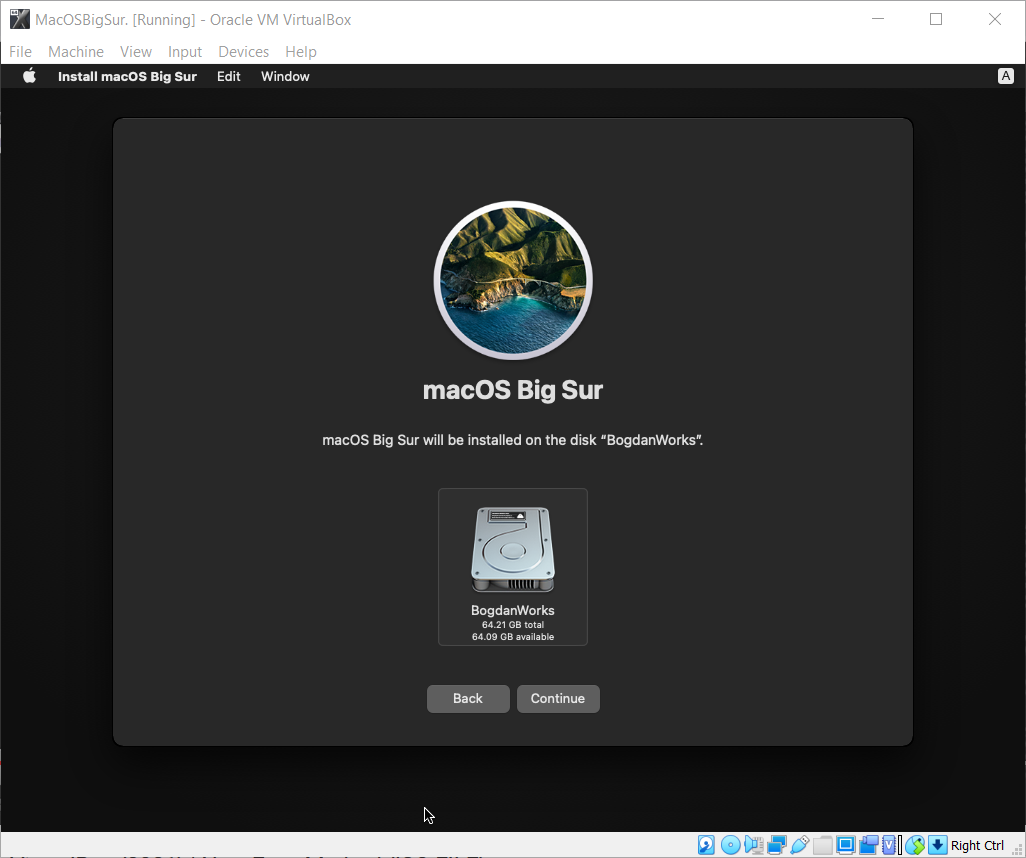The width and height of the screenshot is (1026, 858).
Task: Open the VirtualBox View menu
Action: (135, 52)
